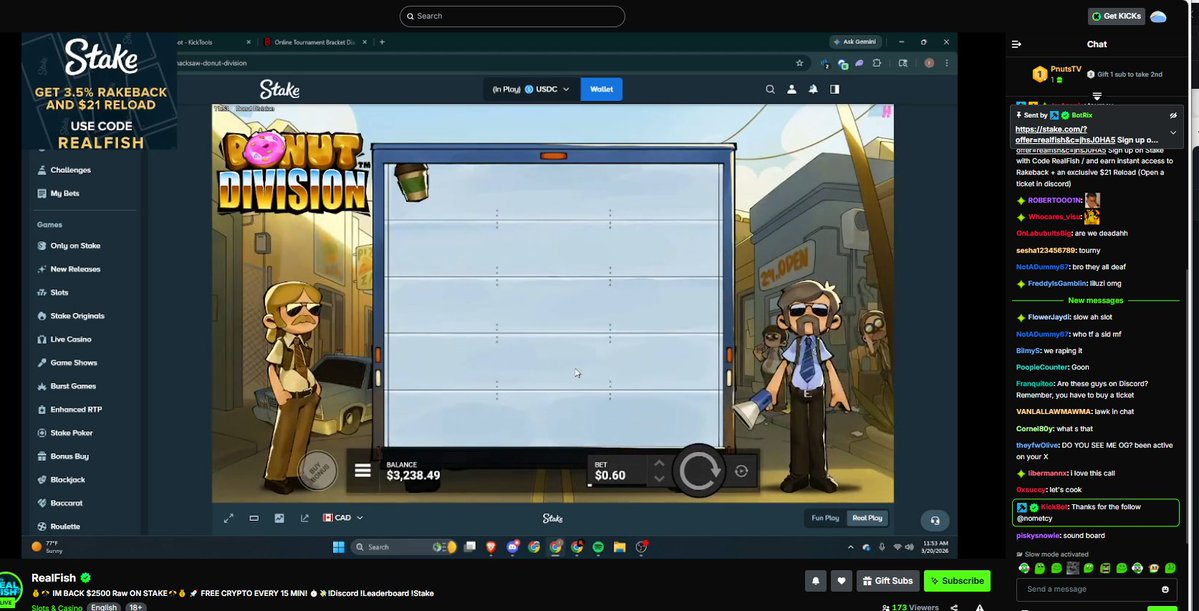
Task: Click the Kick search box
Action: tap(512, 16)
